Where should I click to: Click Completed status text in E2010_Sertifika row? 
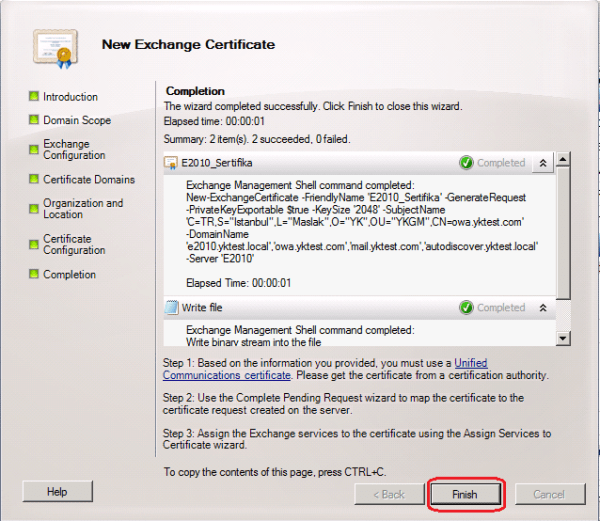[501, 163]
